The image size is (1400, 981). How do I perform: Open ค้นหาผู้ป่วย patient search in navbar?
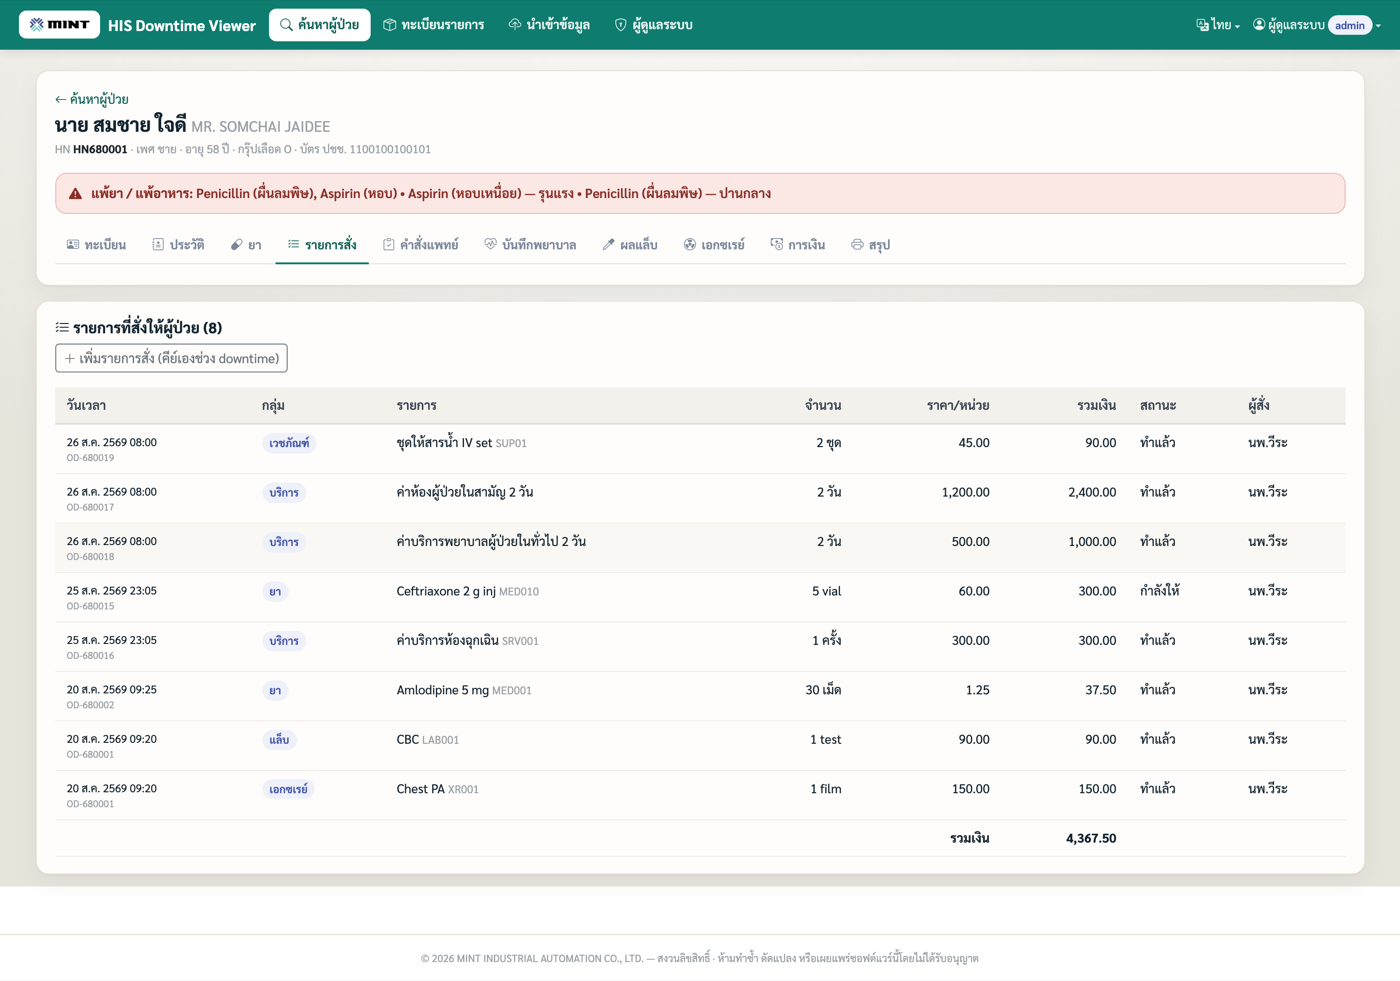coord(320,25)
